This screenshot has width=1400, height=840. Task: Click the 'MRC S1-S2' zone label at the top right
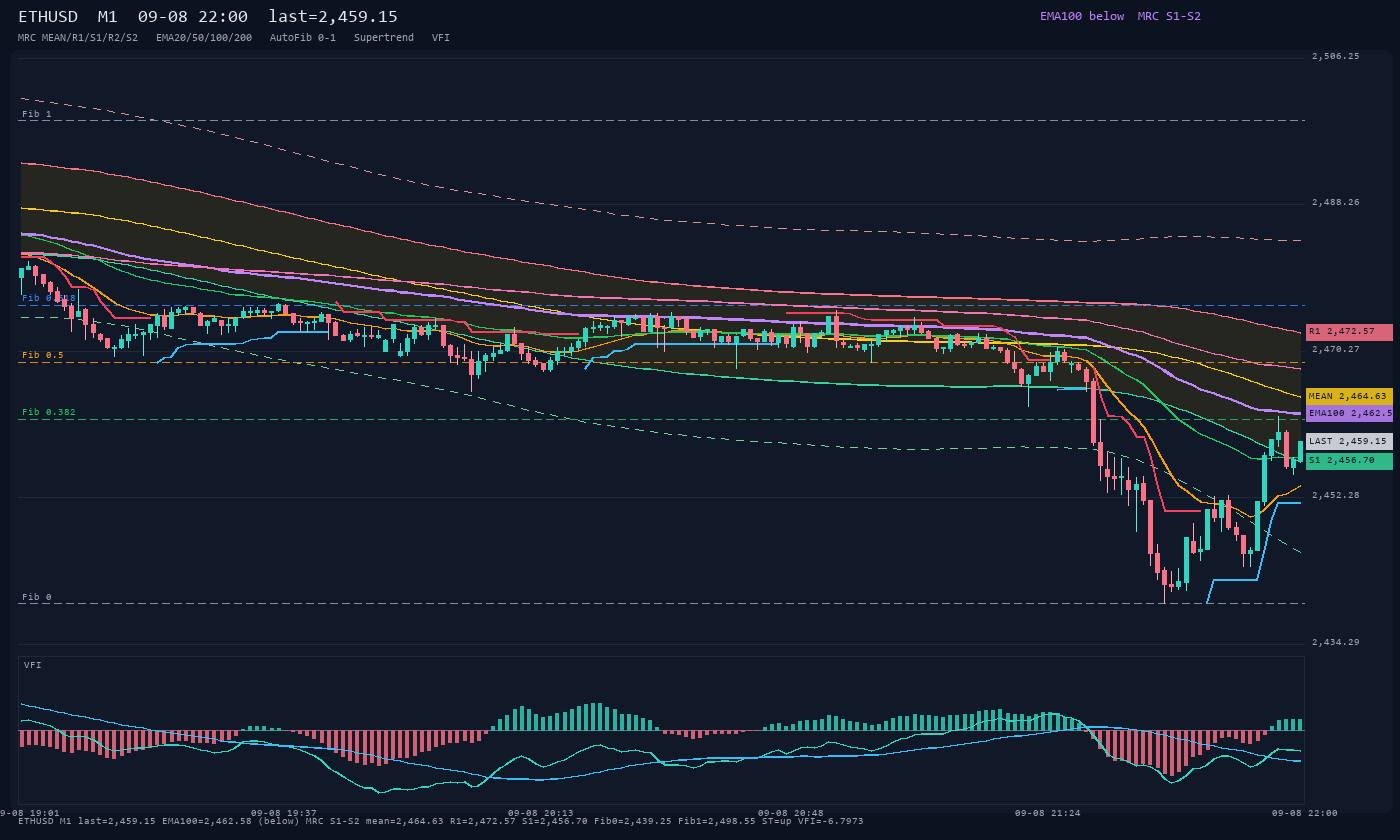pos(1169,16)
